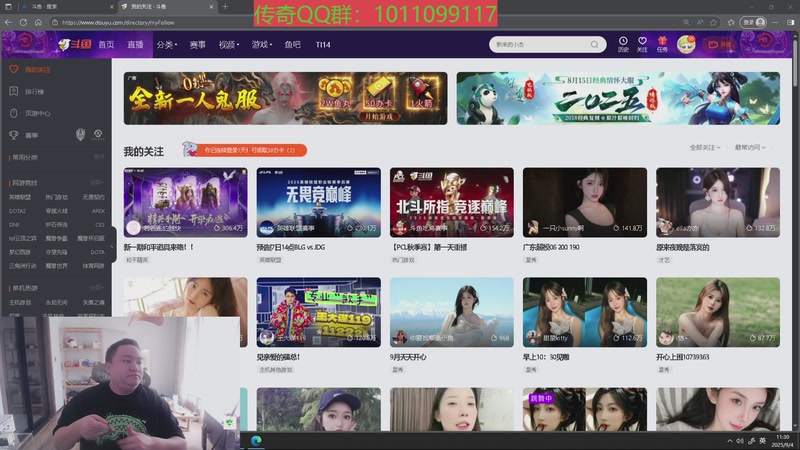Go to browser home icon
Screen dimensions: 800x450
point(38,22)
